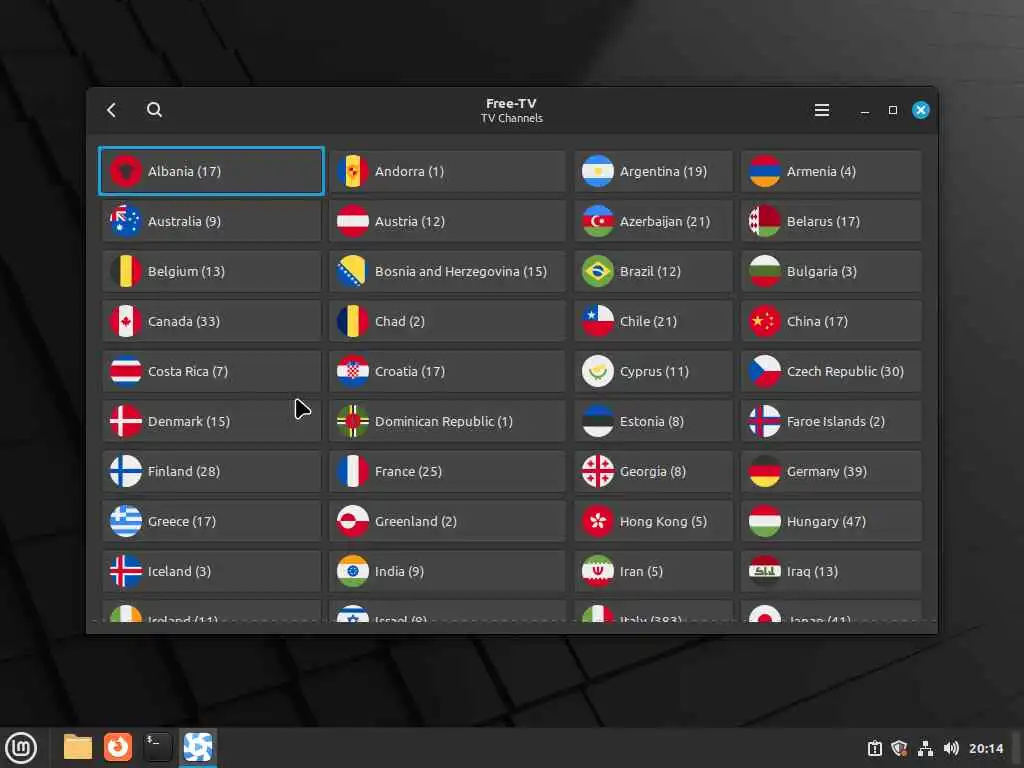The width and height of the screenshot is (1024, 768).
Task: Select Georgia (8) country button
Action: 654,471
